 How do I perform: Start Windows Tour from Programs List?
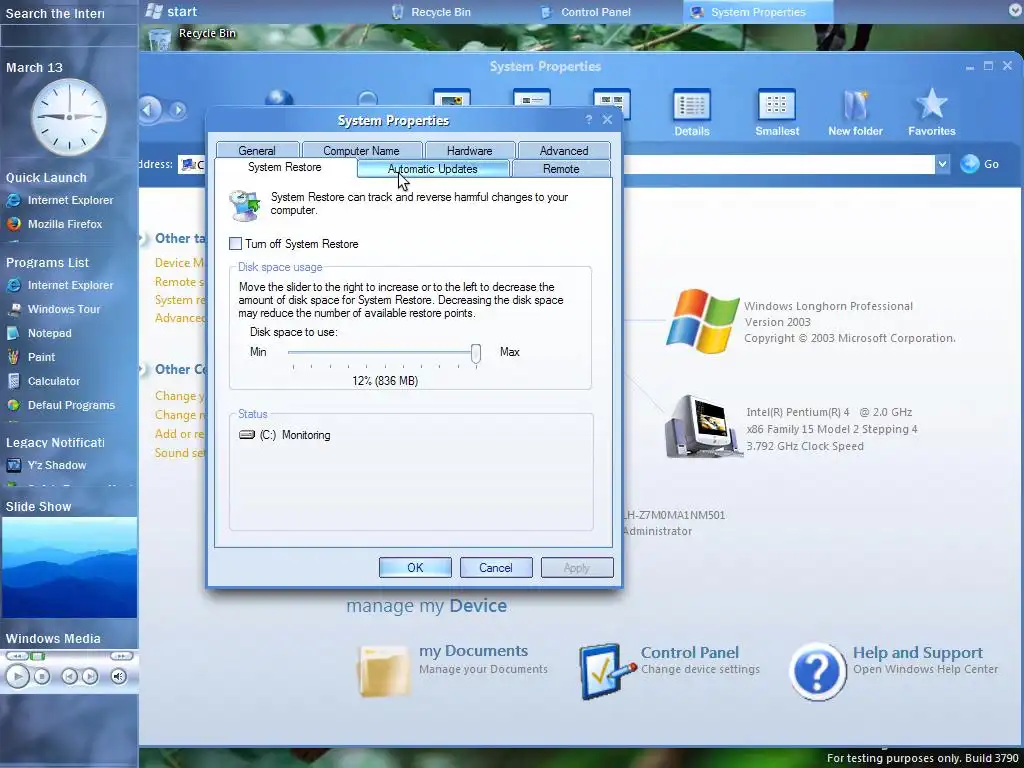pyautogui.click(x=54, y=309)
